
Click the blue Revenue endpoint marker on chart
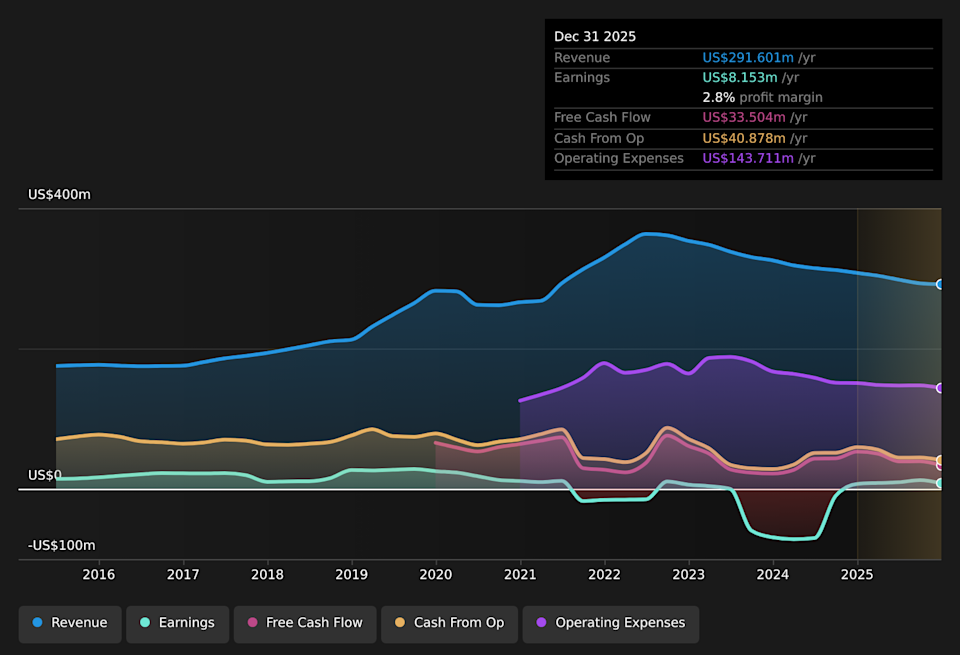(940, 284)
